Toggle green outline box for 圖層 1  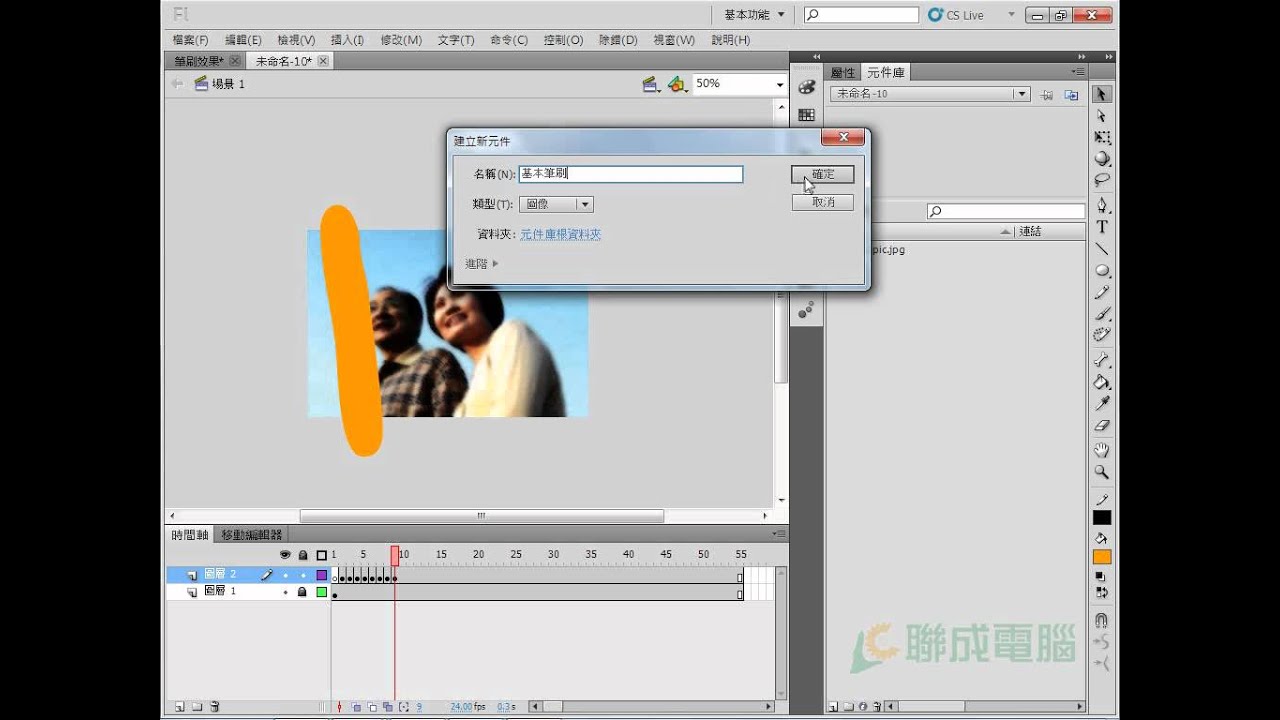(x=322, y=592)
